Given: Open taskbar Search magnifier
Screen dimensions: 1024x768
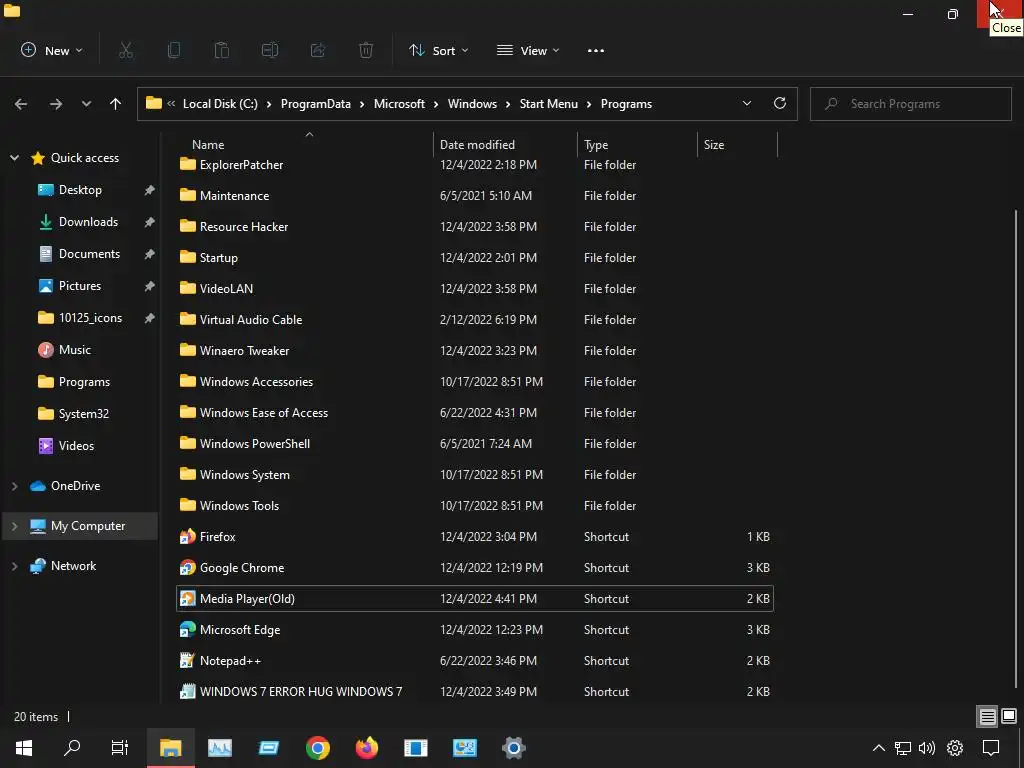Looking at the screenshot, I should (72, 748).
